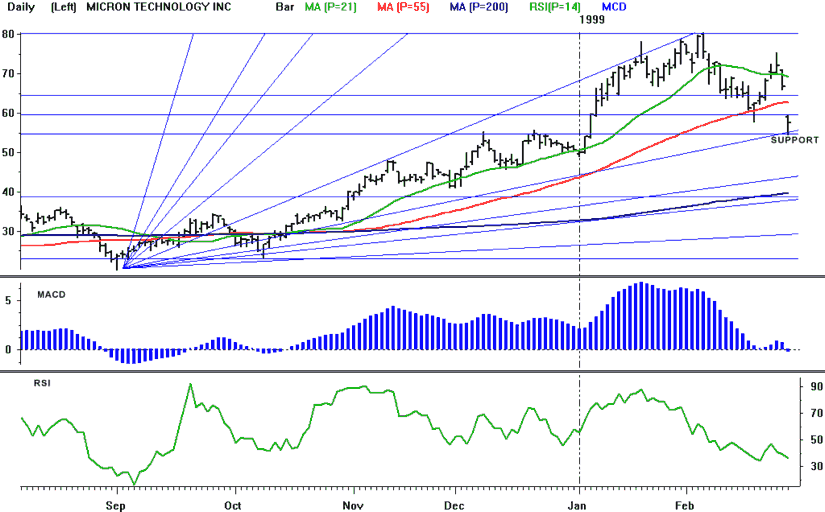Image resolution: width=825 pixels, height=512 pixels.
Task: Click the price axis value '70'
Action: (x=8, y=74)
